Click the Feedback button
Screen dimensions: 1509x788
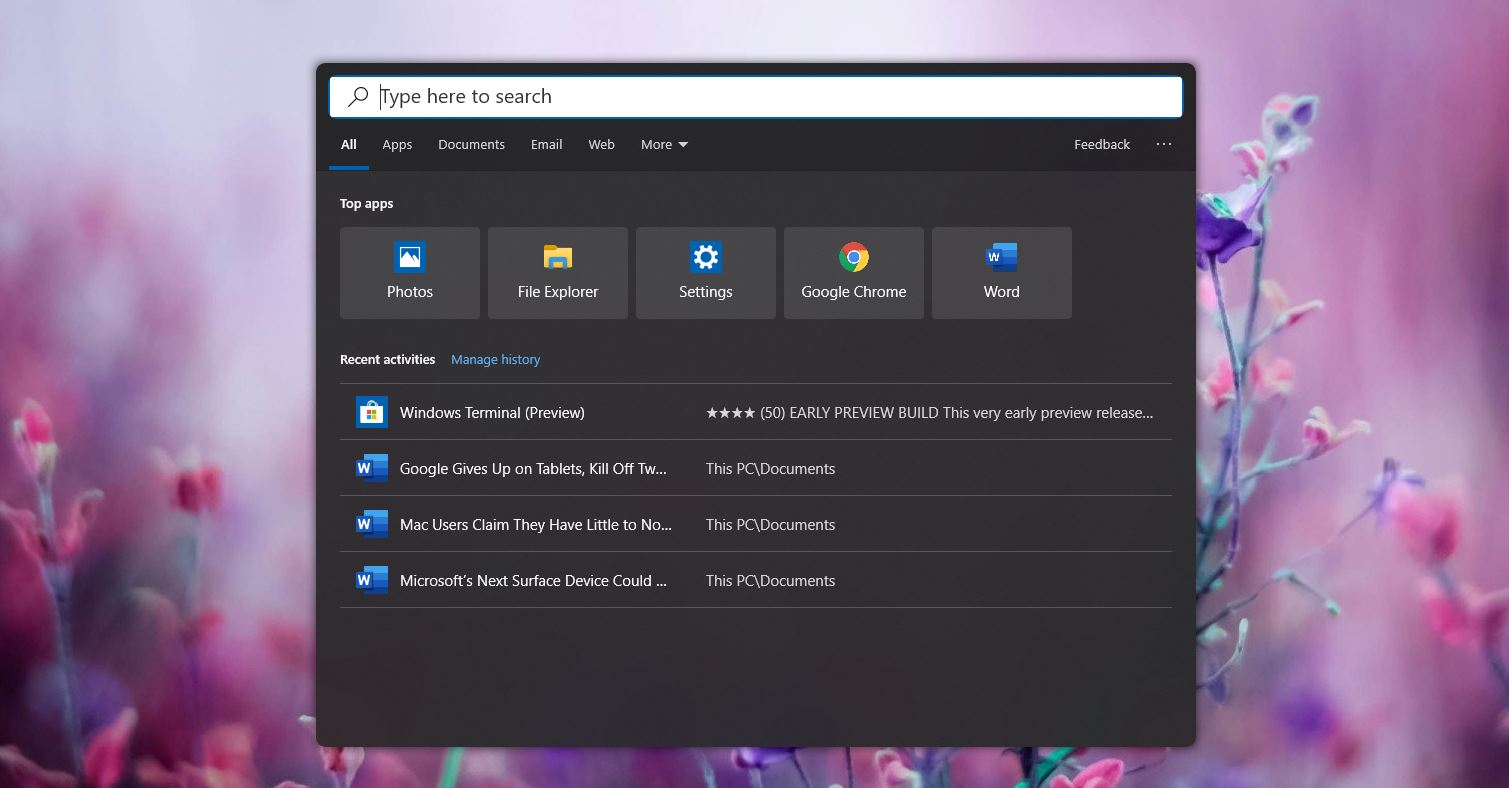1102,145
